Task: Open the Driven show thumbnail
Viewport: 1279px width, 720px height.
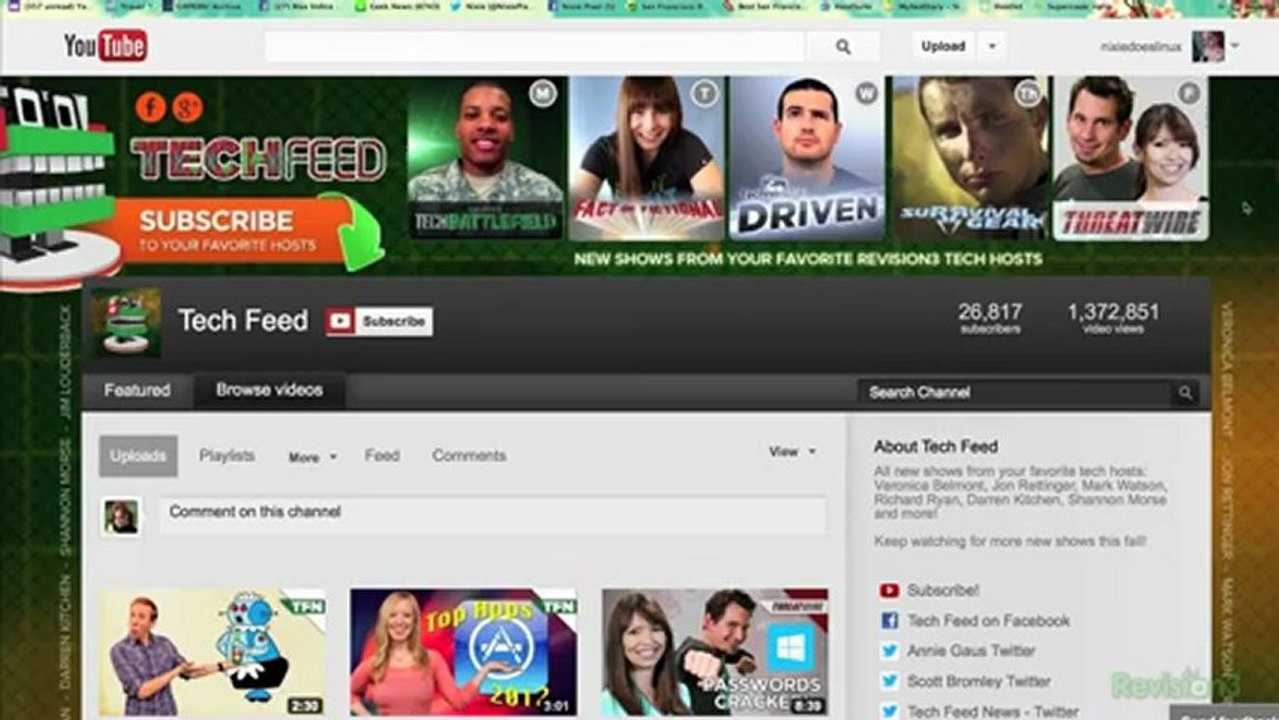Action: coord(807,158)
